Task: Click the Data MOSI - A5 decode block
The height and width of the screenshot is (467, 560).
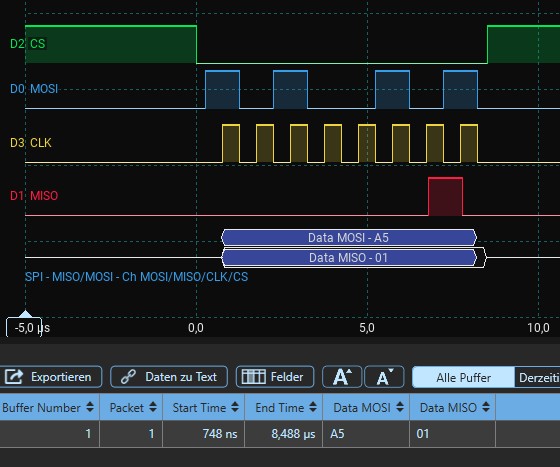Action: click(349, 237)
